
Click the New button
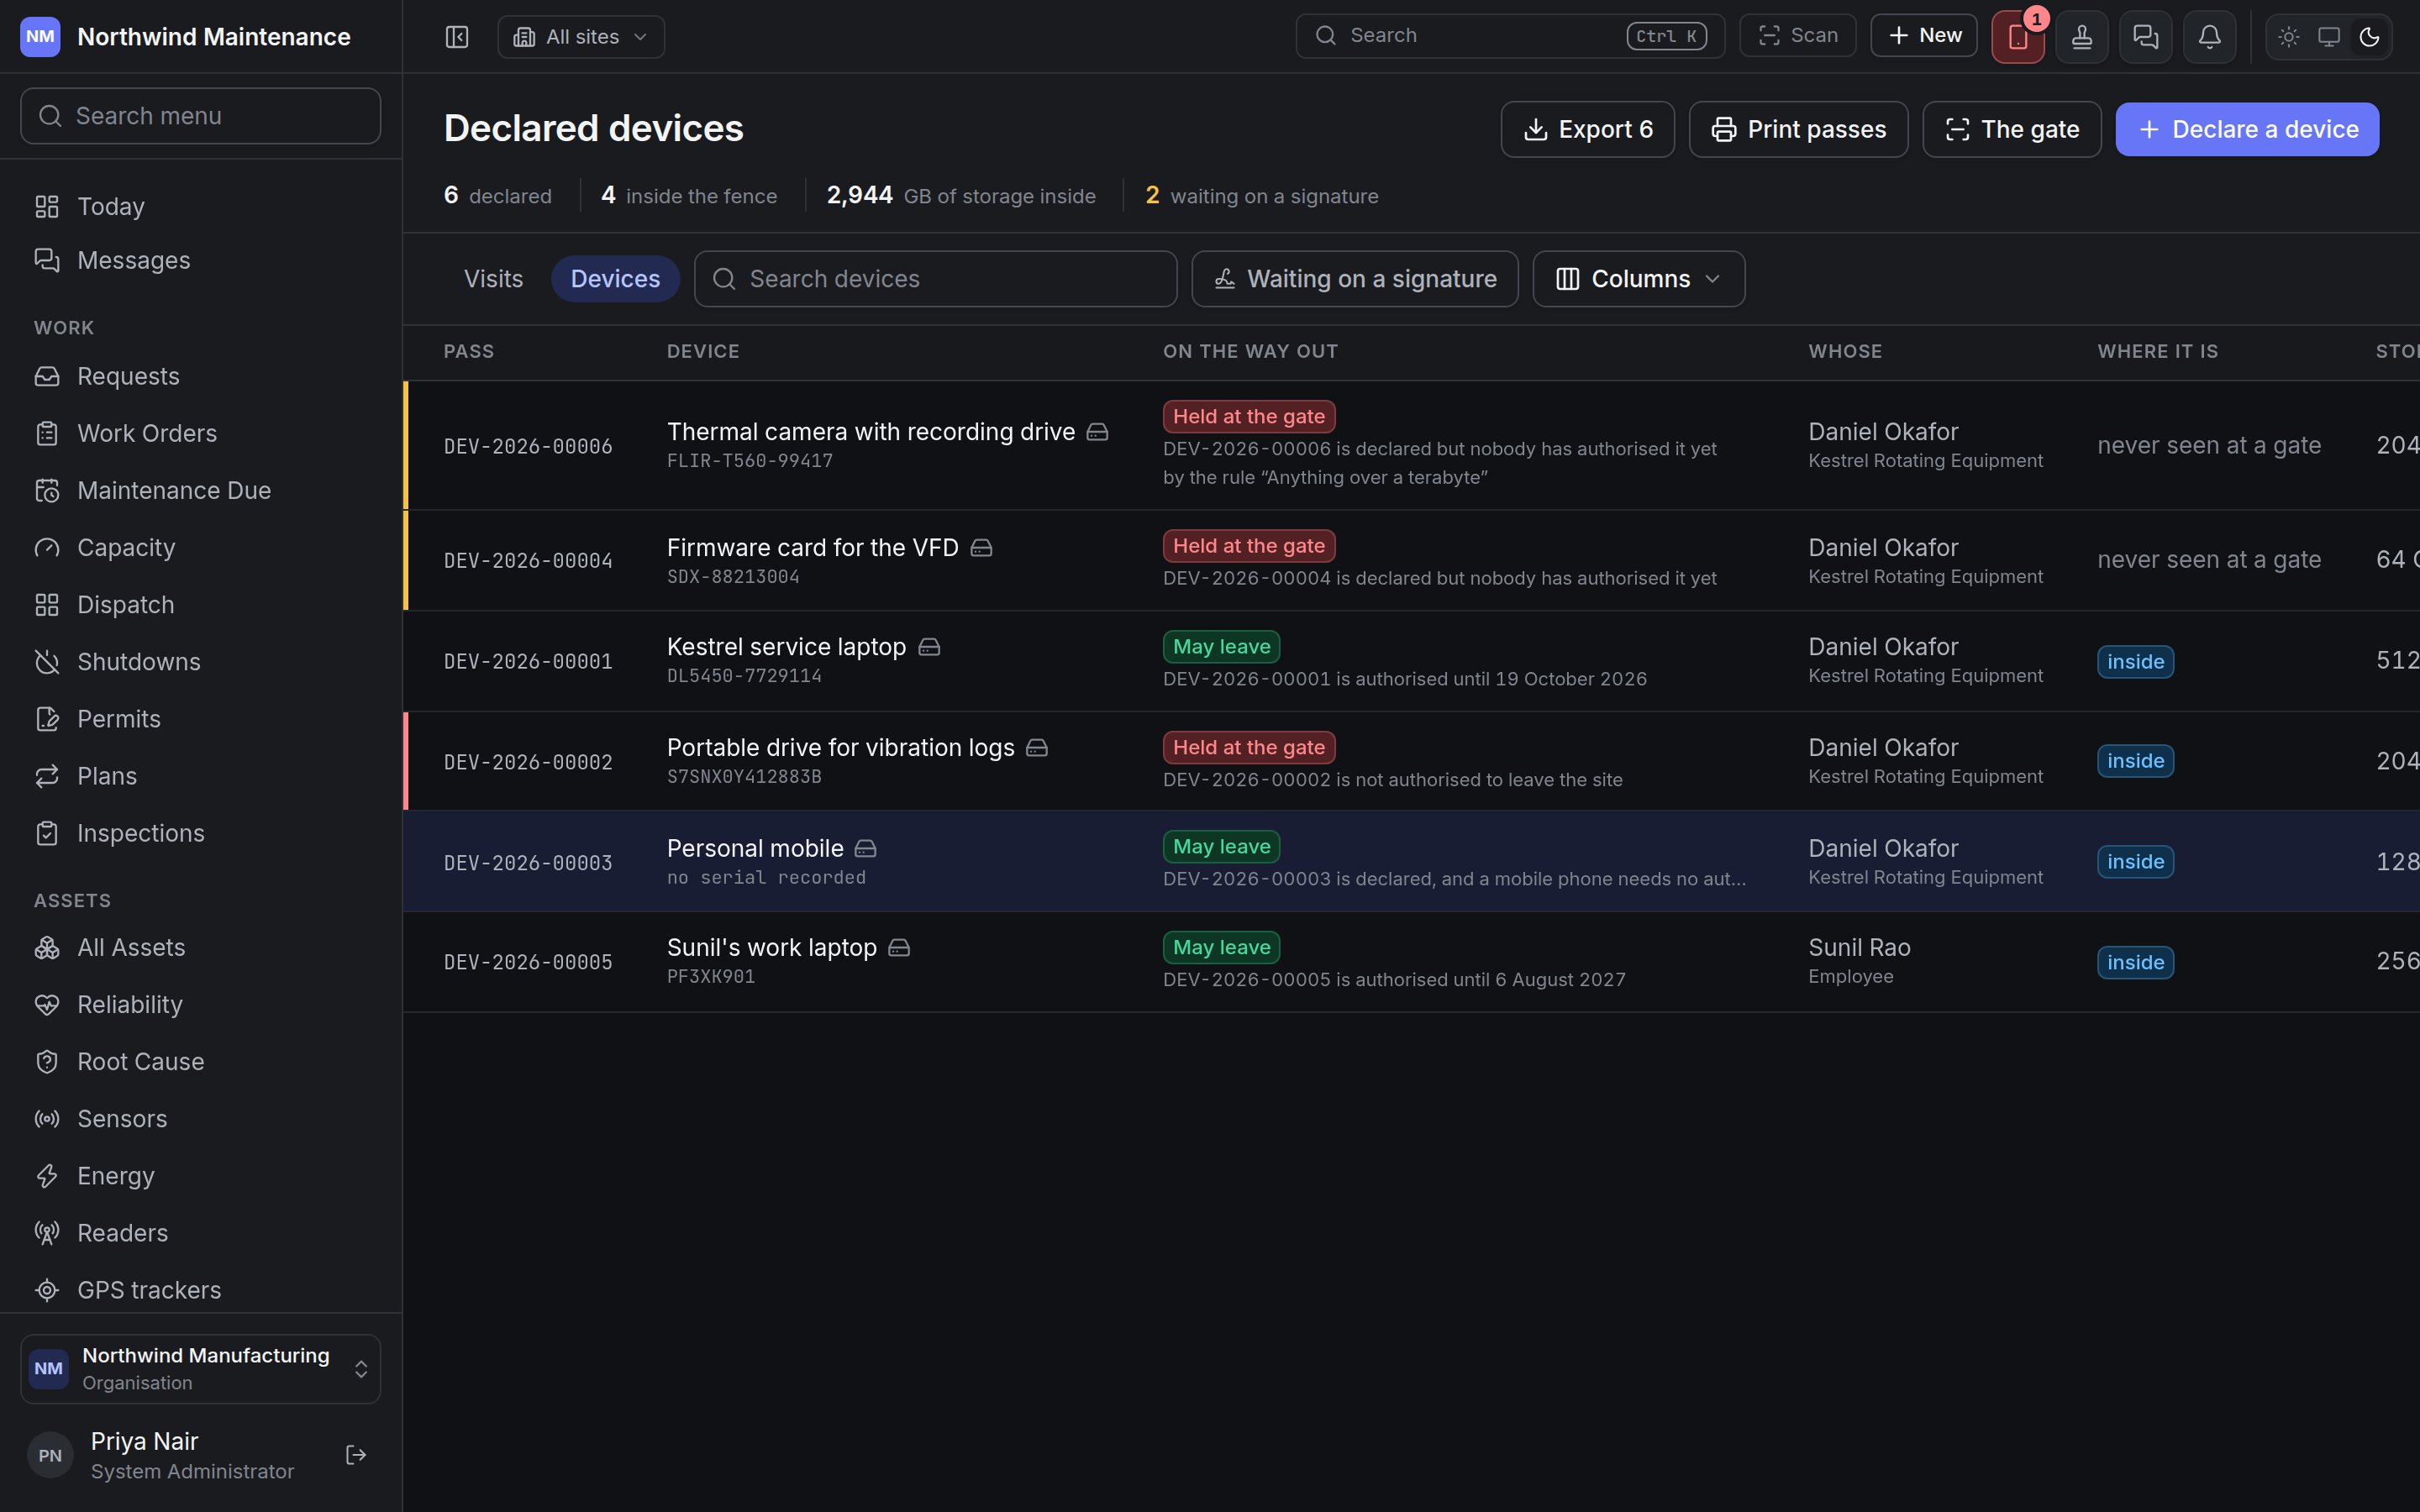click(x=1923, y=36)
